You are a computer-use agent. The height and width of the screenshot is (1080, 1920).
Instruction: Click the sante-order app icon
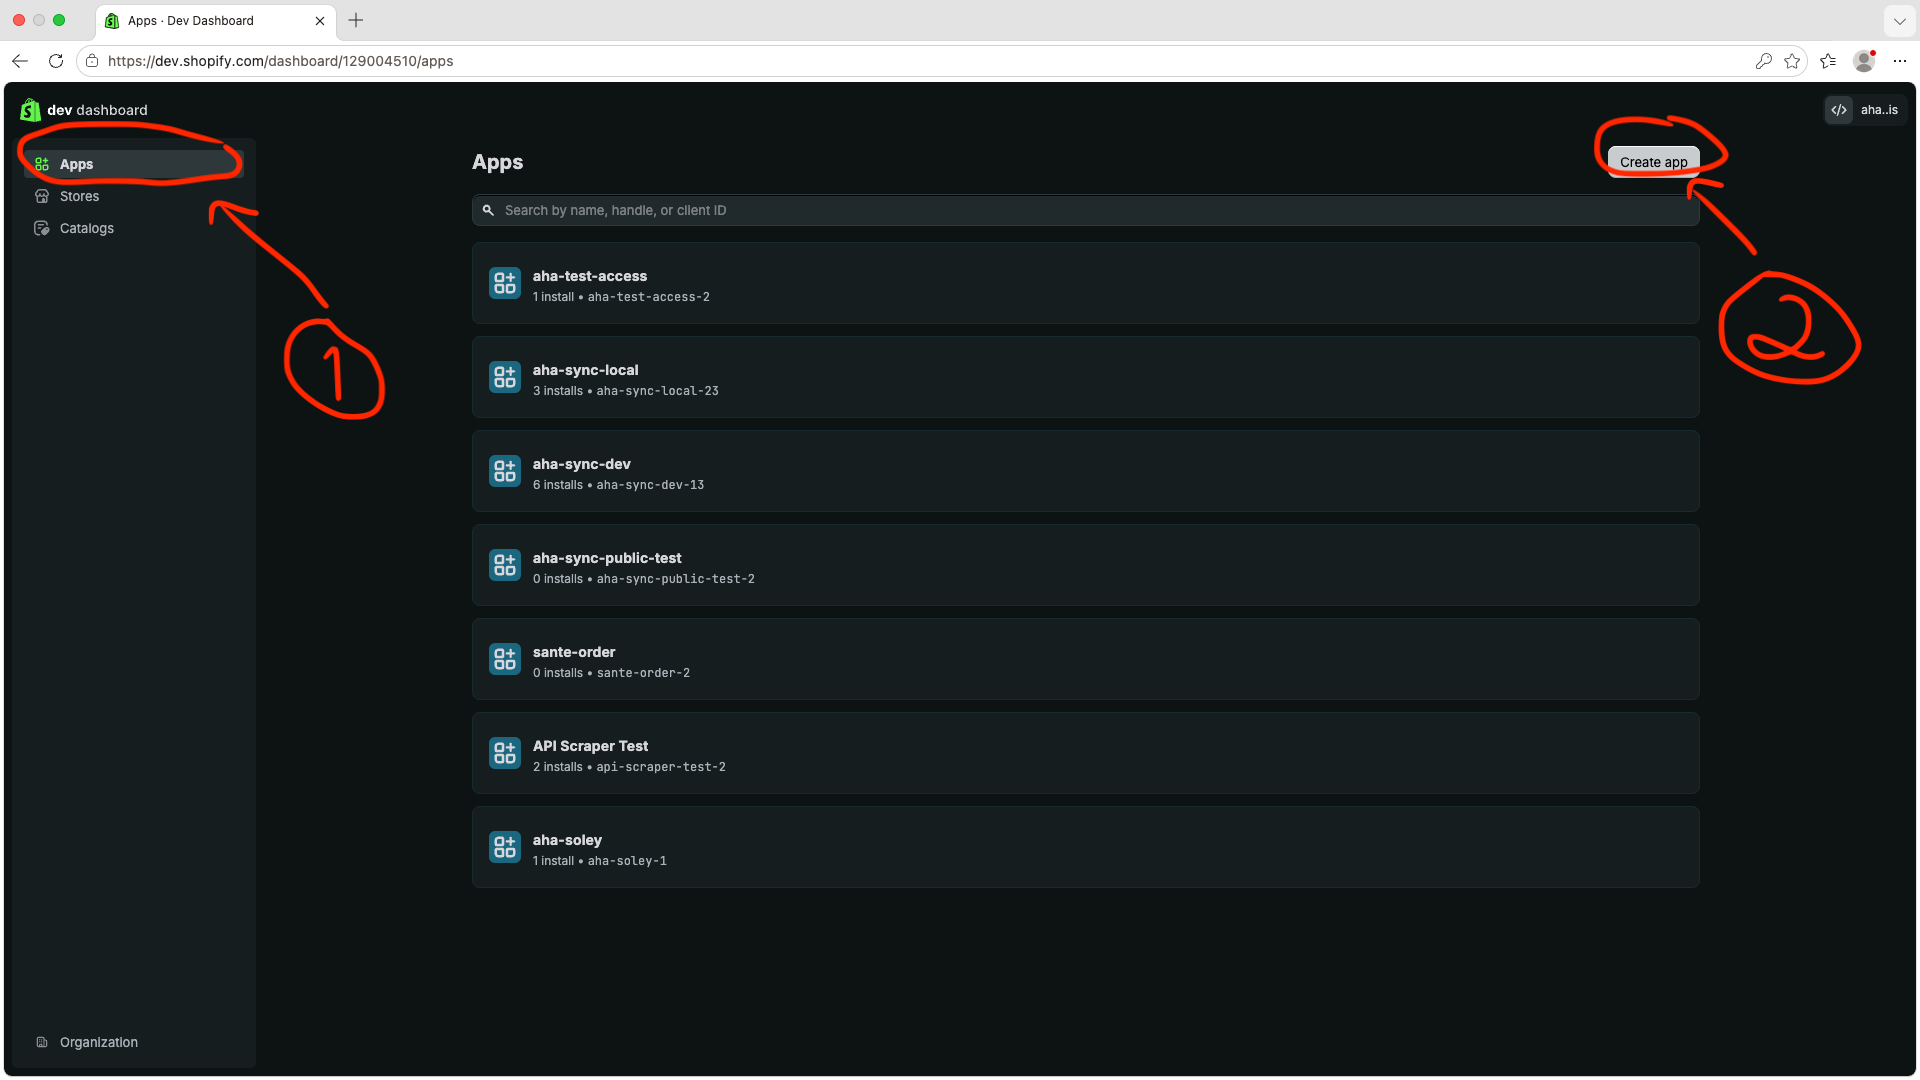coord(505,659)
